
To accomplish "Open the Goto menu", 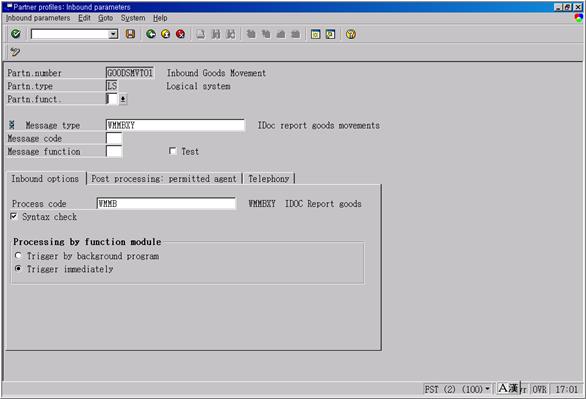I will (x=105, y=18).
